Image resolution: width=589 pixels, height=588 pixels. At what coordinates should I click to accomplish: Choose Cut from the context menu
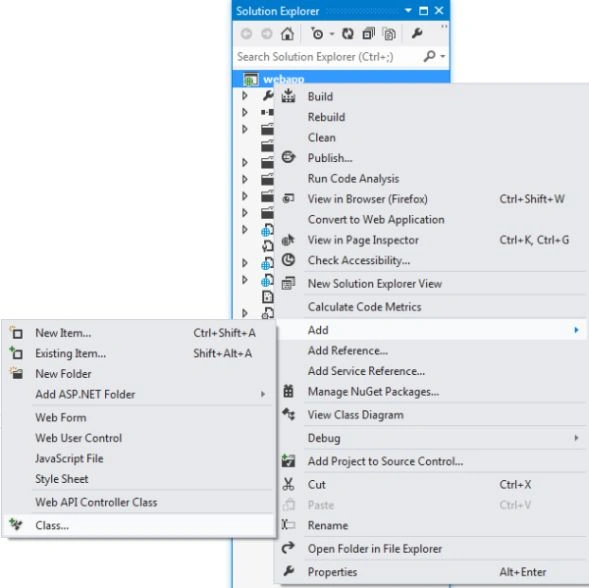click(x=432, y=485)
